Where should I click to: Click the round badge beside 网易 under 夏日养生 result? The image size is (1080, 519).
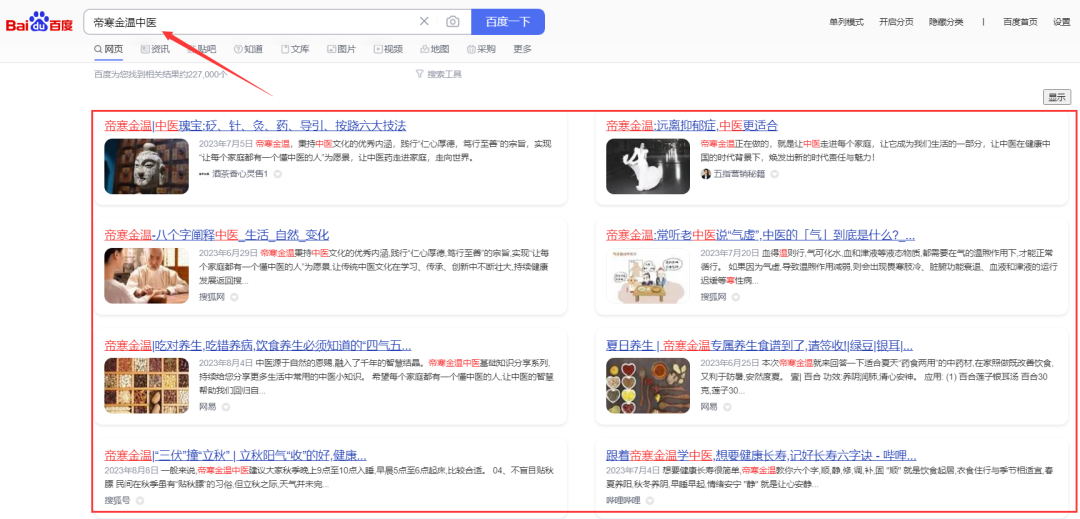(727, 407)
